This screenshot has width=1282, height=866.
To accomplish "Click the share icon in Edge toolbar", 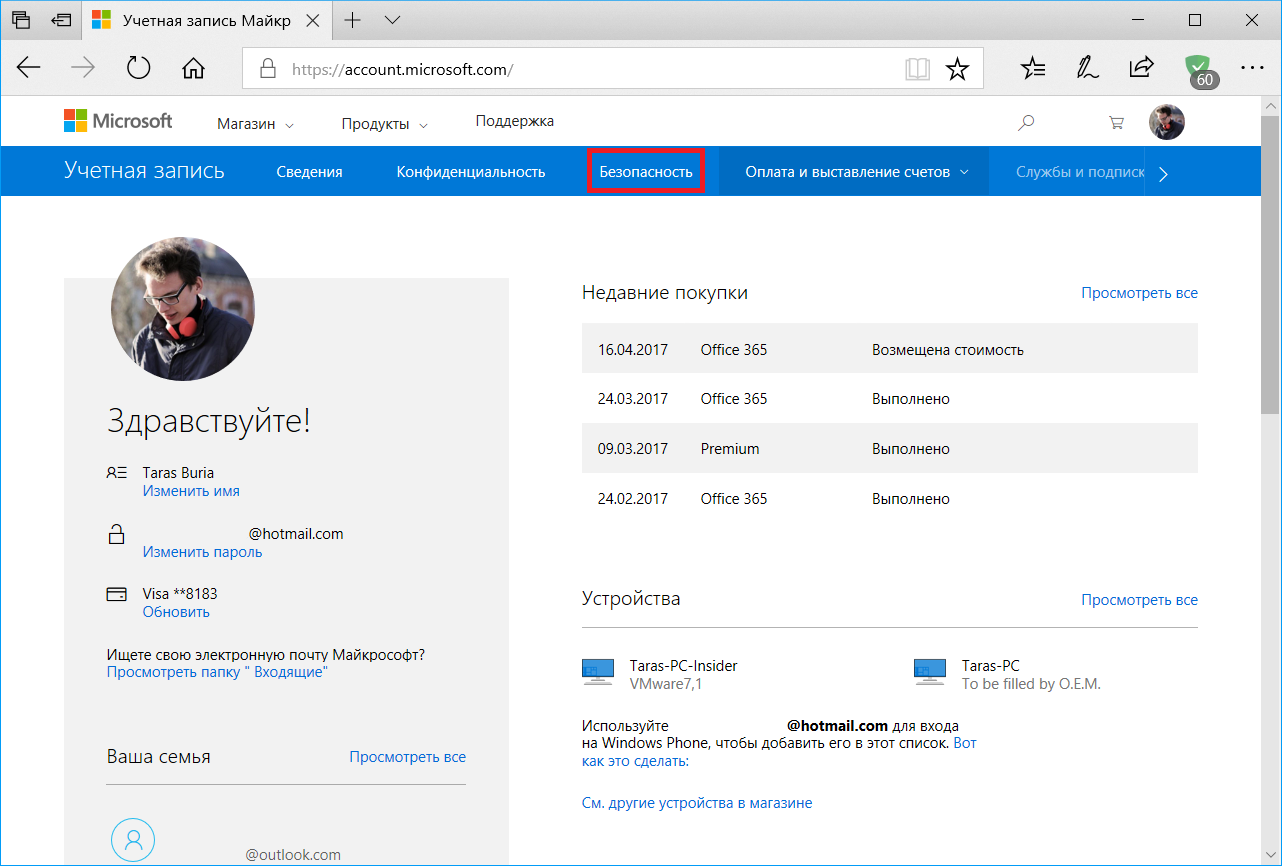I will (x=1141, y=68).
